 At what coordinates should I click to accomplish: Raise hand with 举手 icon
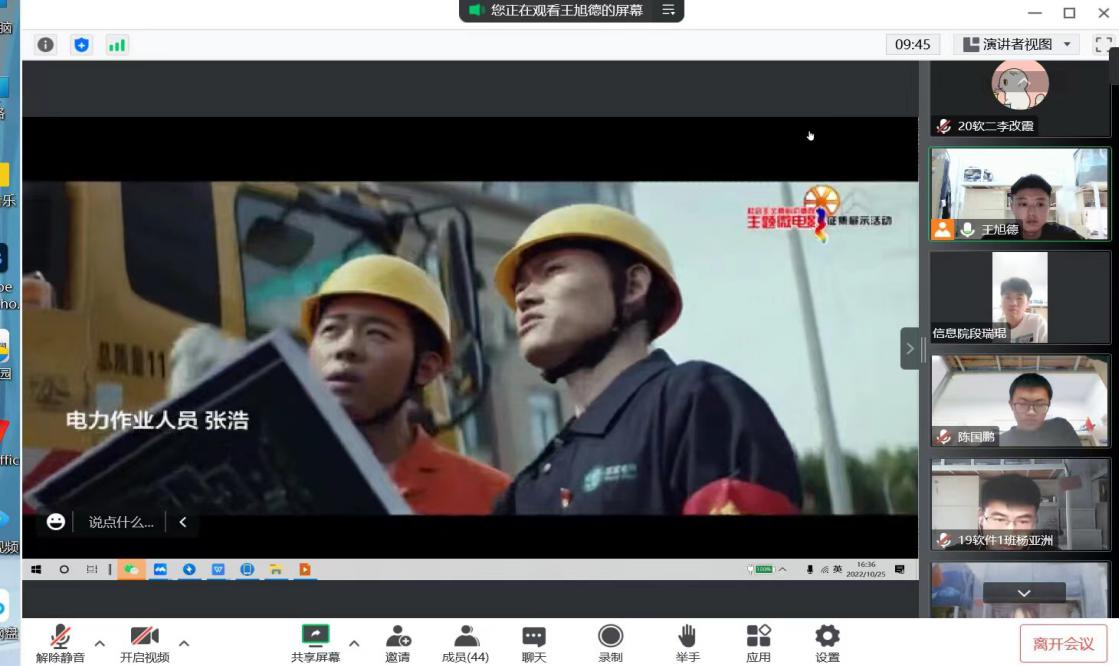click(687, 642)
